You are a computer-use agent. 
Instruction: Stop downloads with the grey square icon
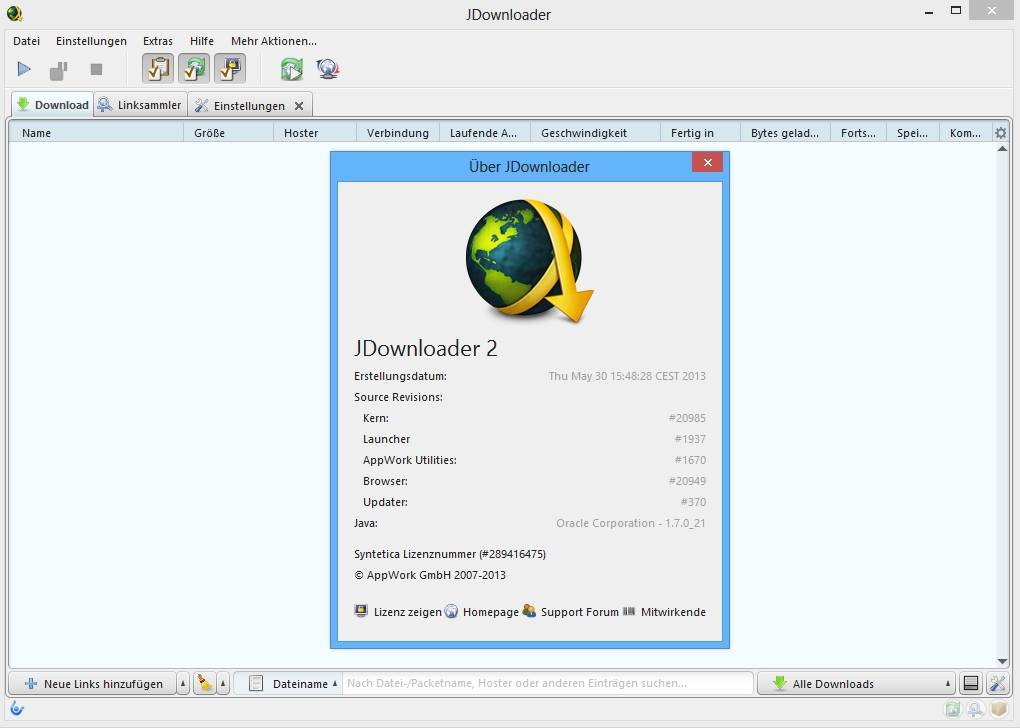tap(96, 69)
